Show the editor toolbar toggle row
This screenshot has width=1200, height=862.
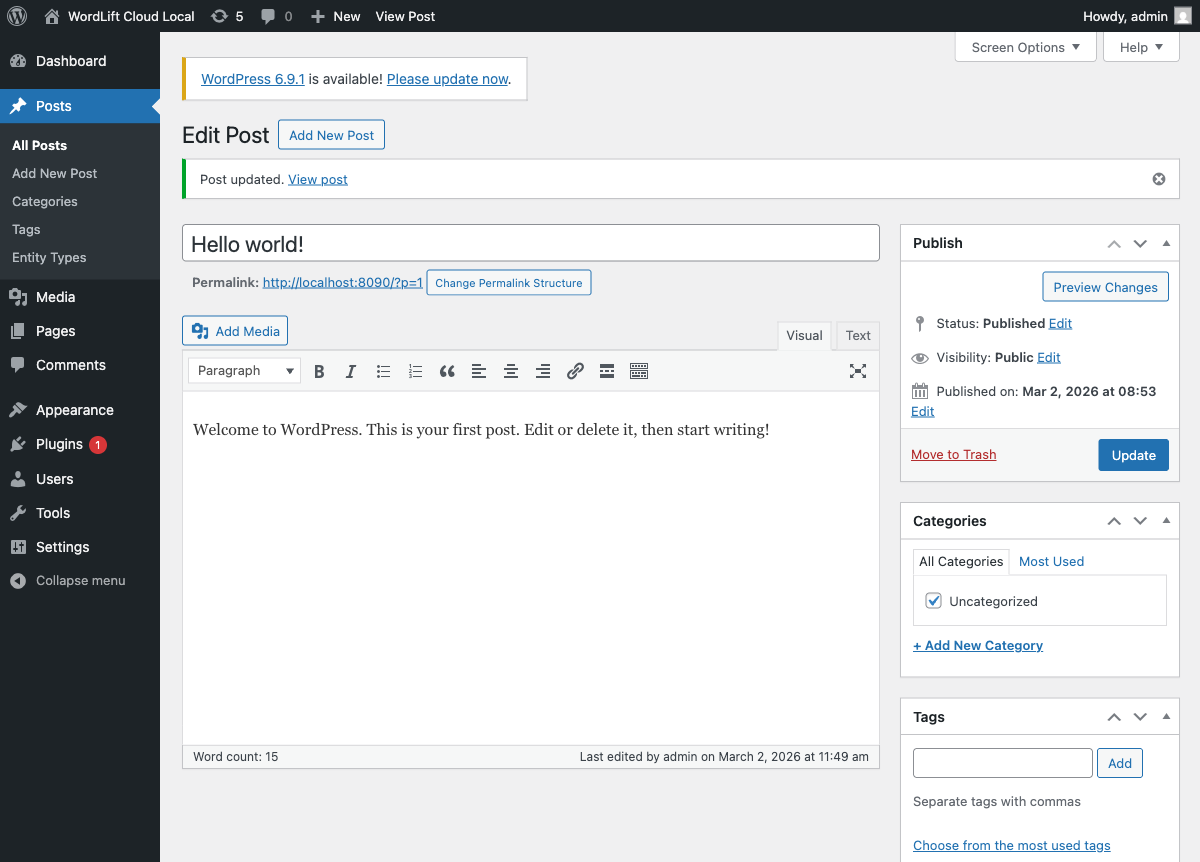click(639, 371)
